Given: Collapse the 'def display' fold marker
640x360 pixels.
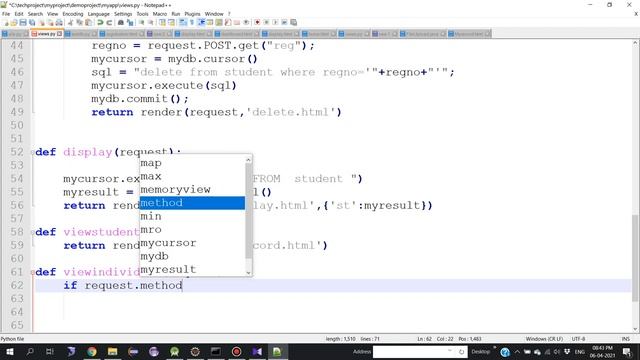Looking at the screenshot, I should pos(33,152).
